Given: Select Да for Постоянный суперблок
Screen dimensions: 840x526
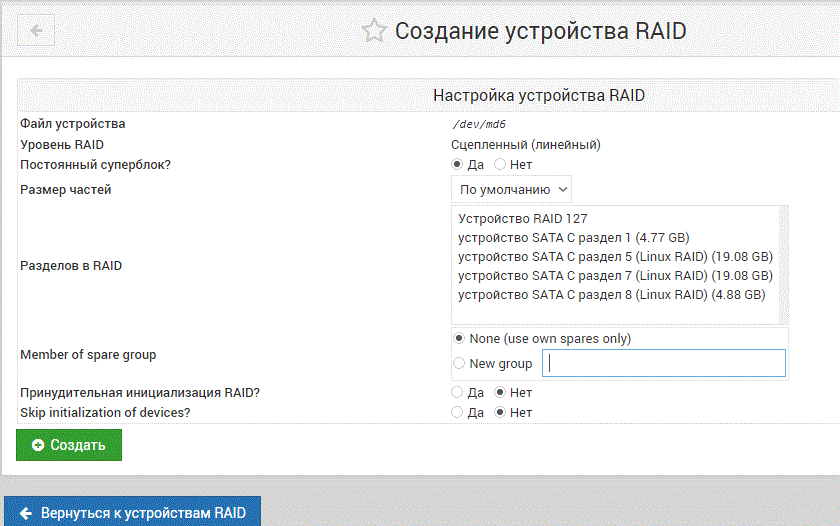Looking at the screenshot, I should point(457,164).
